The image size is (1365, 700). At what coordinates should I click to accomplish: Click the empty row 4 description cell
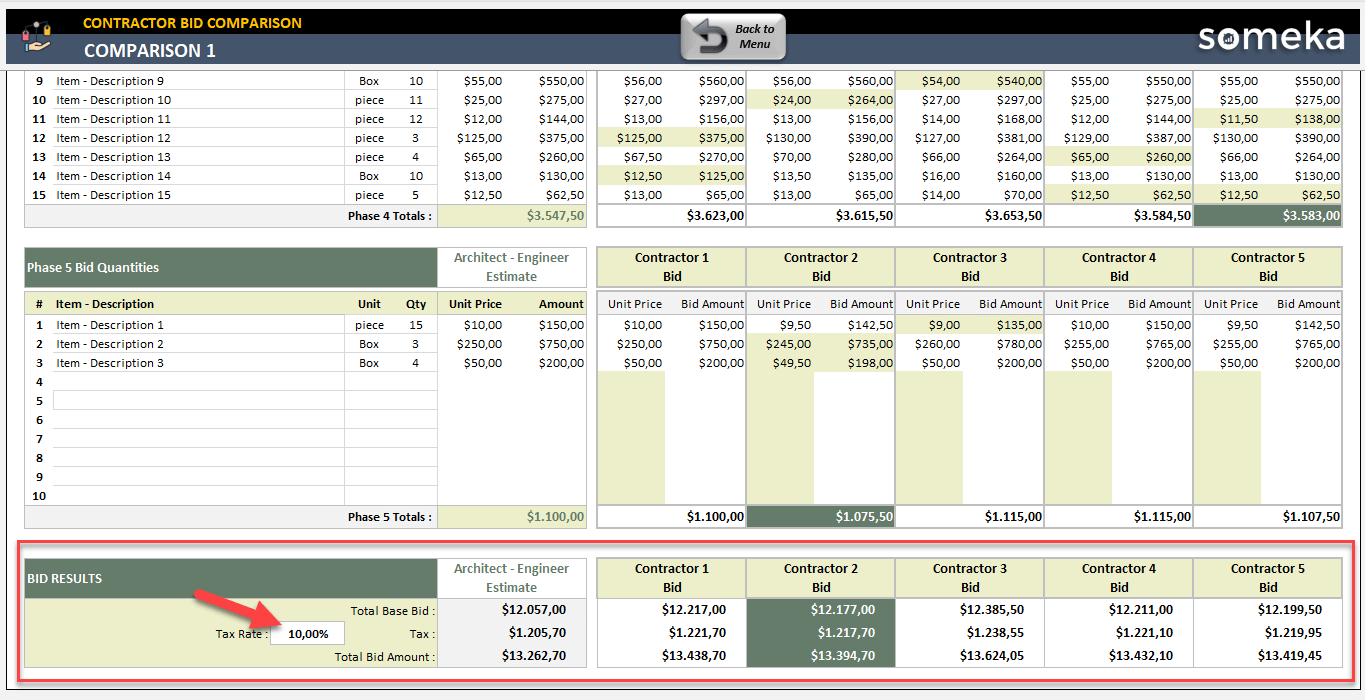pyautogui.click(x=200, y=381)
